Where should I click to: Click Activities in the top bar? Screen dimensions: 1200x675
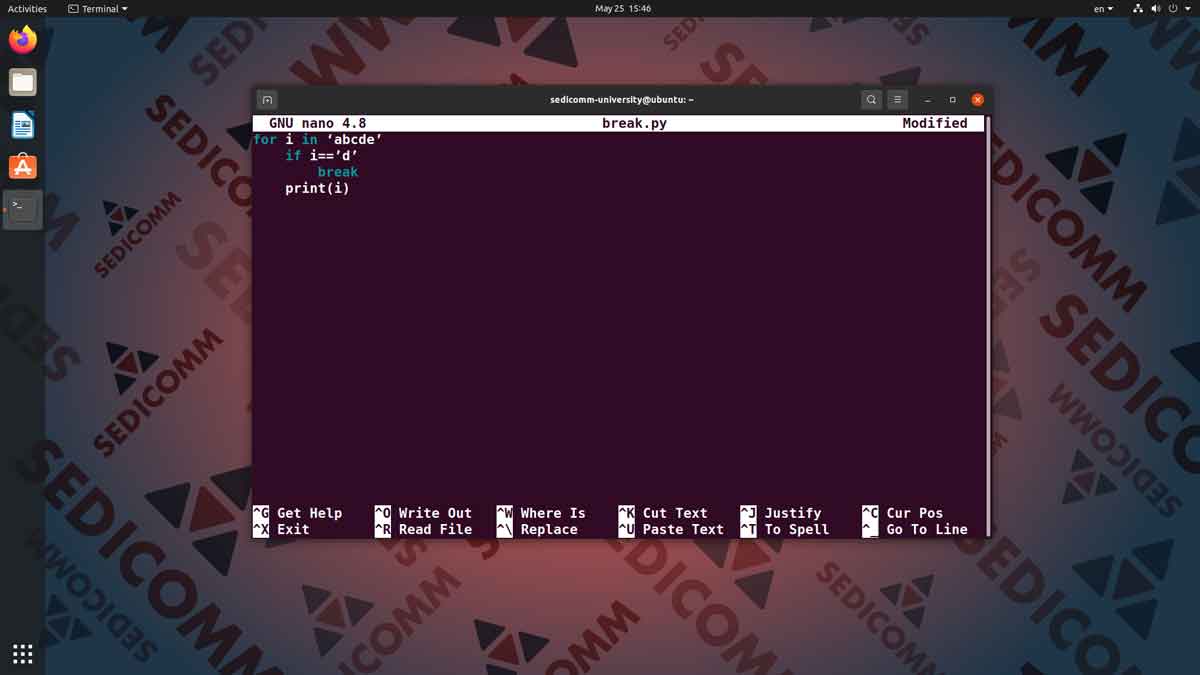click(x=26, y=8)
